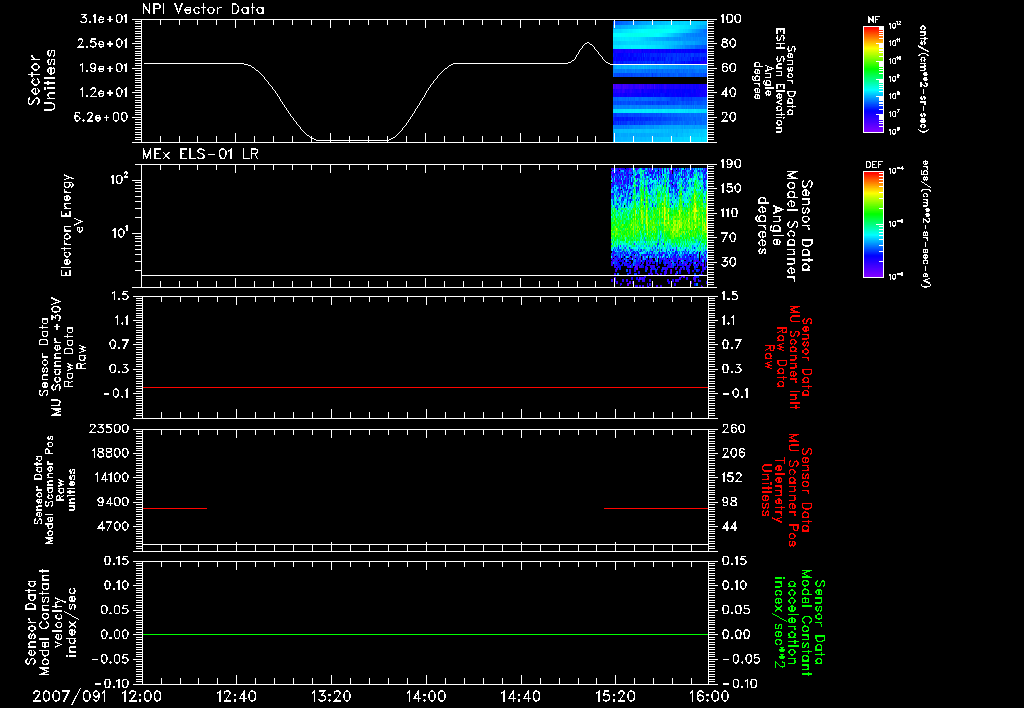Click the Sector Unitless axis label
The width and height of the screenshot is (1024, 708).
click(x=42, y=81)
